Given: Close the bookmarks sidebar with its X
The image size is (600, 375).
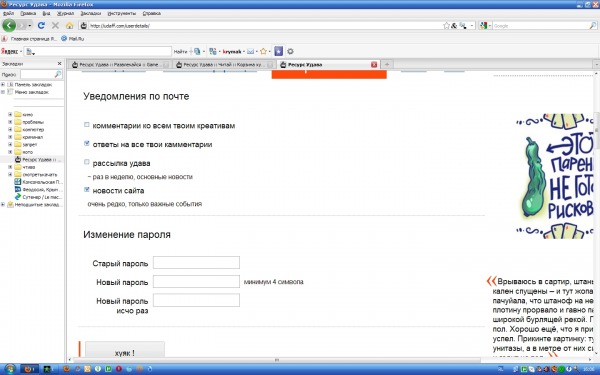Looking at the screenshot, I should pyautogui.click(x=59, y=64).
